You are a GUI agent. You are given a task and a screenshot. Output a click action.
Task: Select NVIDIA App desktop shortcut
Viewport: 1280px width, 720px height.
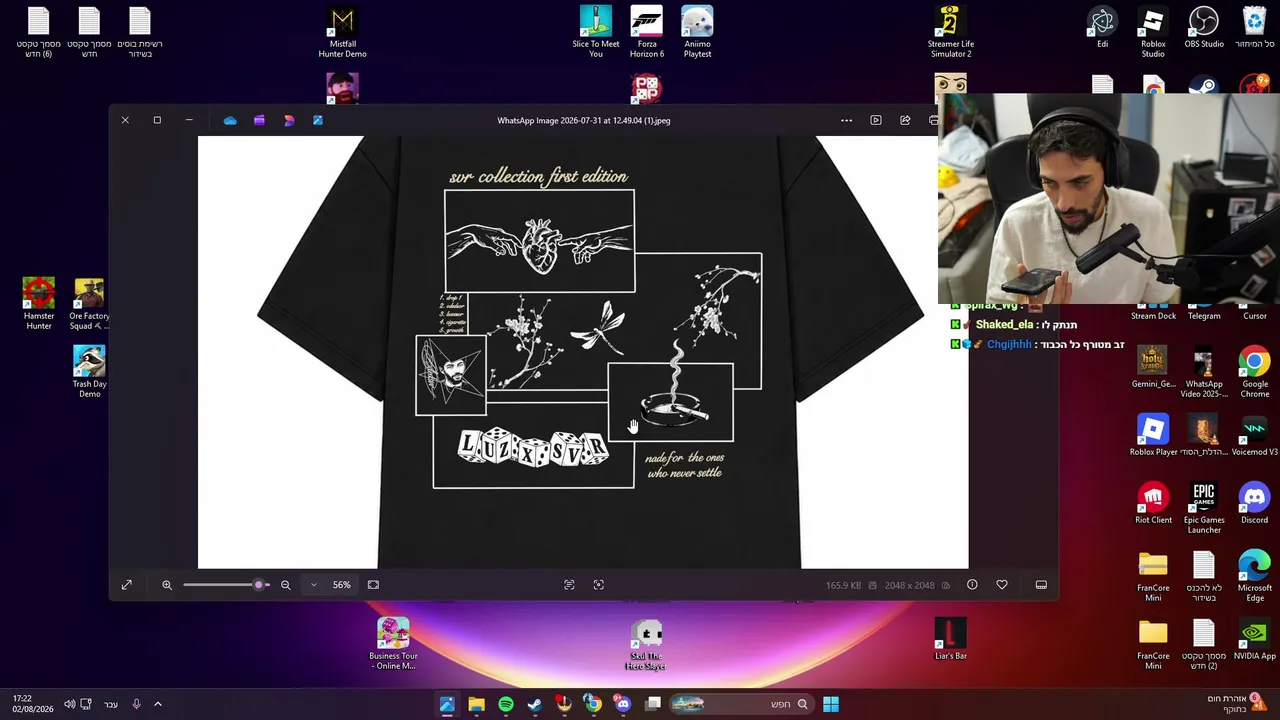(1254, 639)
